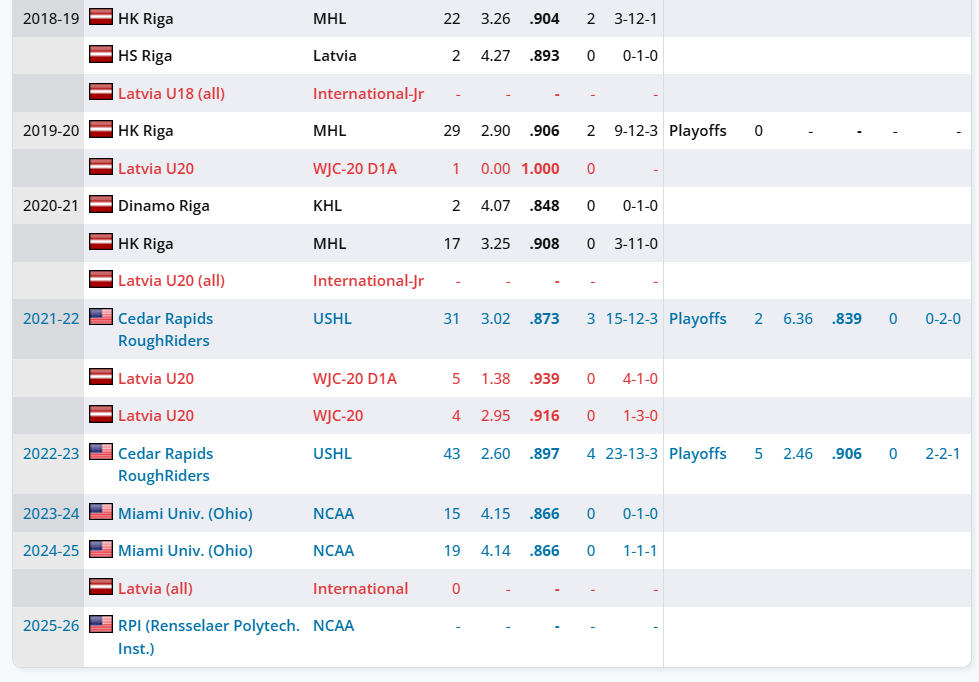Open the 2021-22 season link
Image resolution: width=979 pixels, height=682 pixels.
tap(51, 319)
